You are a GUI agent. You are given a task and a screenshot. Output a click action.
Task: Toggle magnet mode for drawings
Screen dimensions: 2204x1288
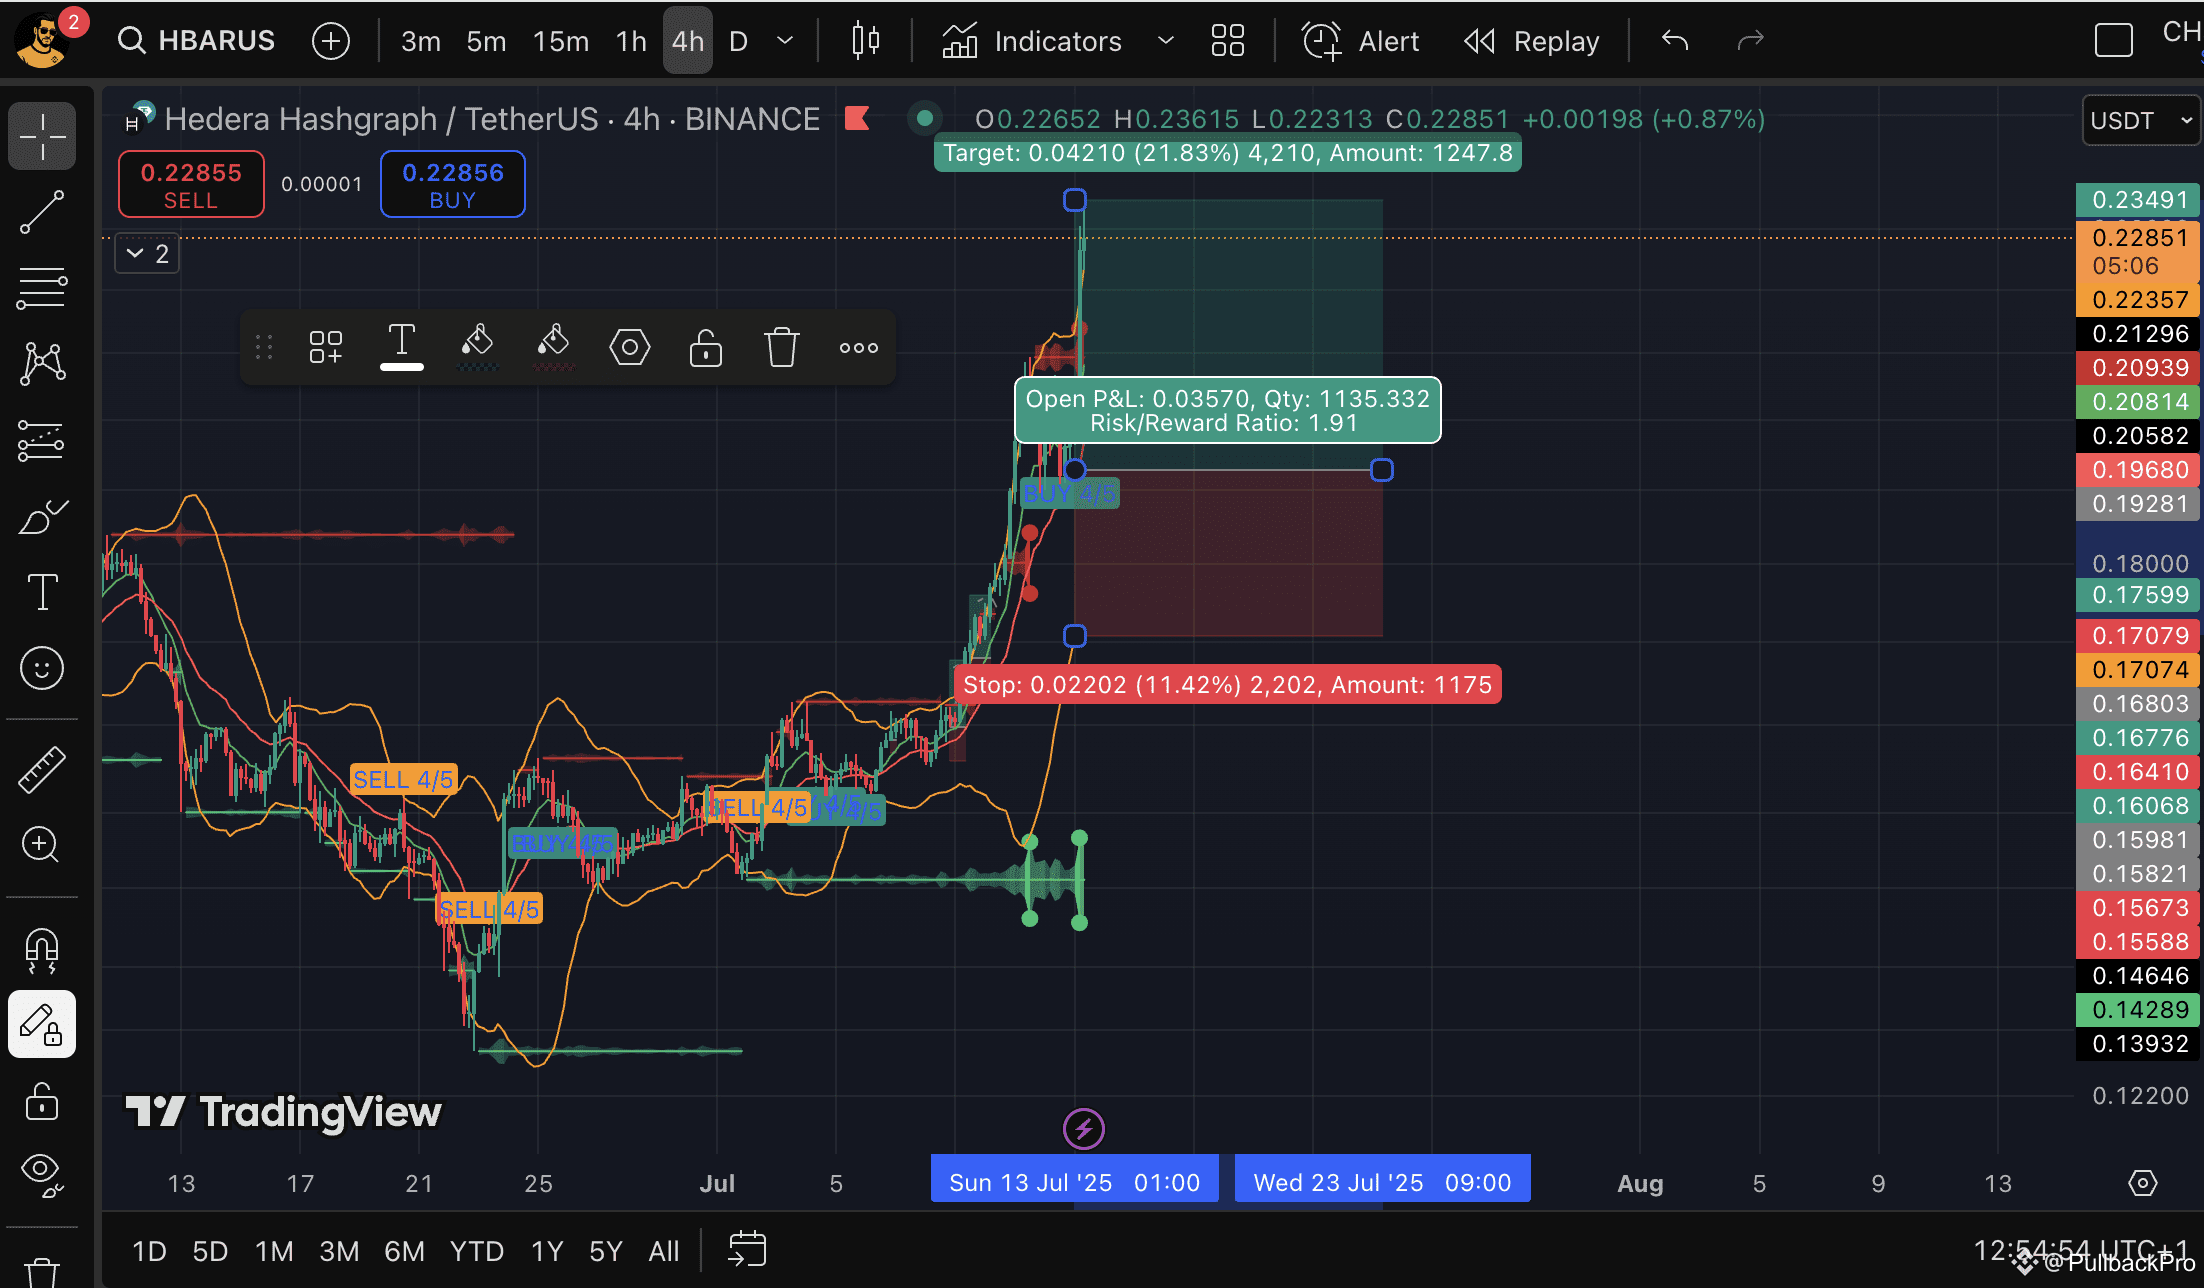click(42, 951)
